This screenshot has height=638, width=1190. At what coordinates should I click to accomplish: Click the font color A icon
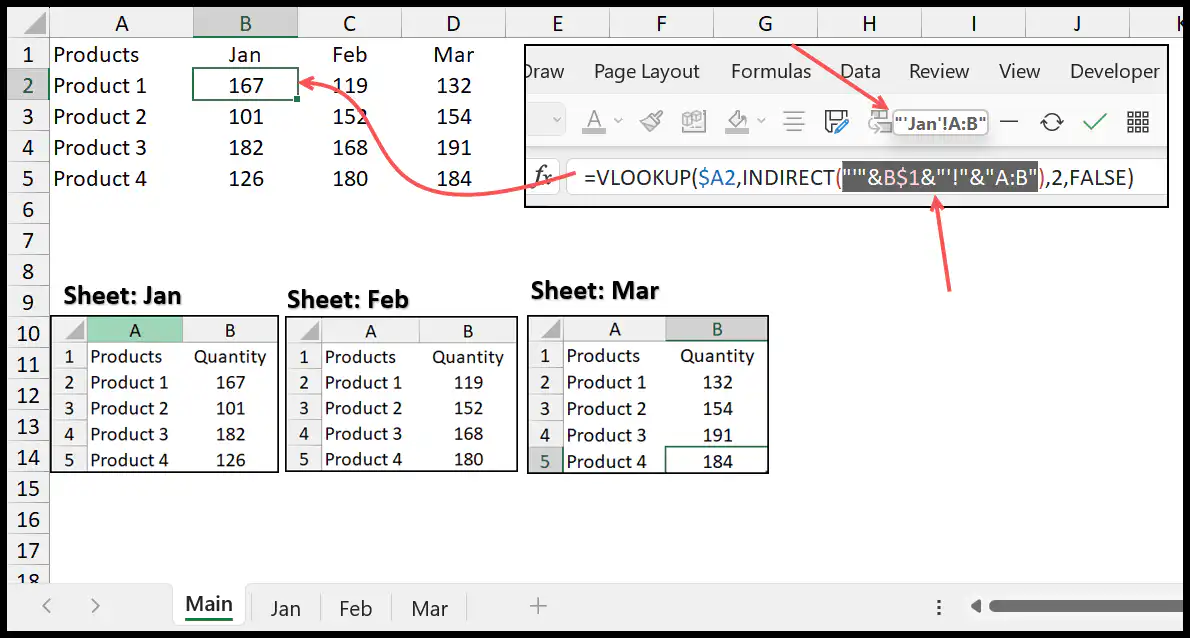(594, 121)
